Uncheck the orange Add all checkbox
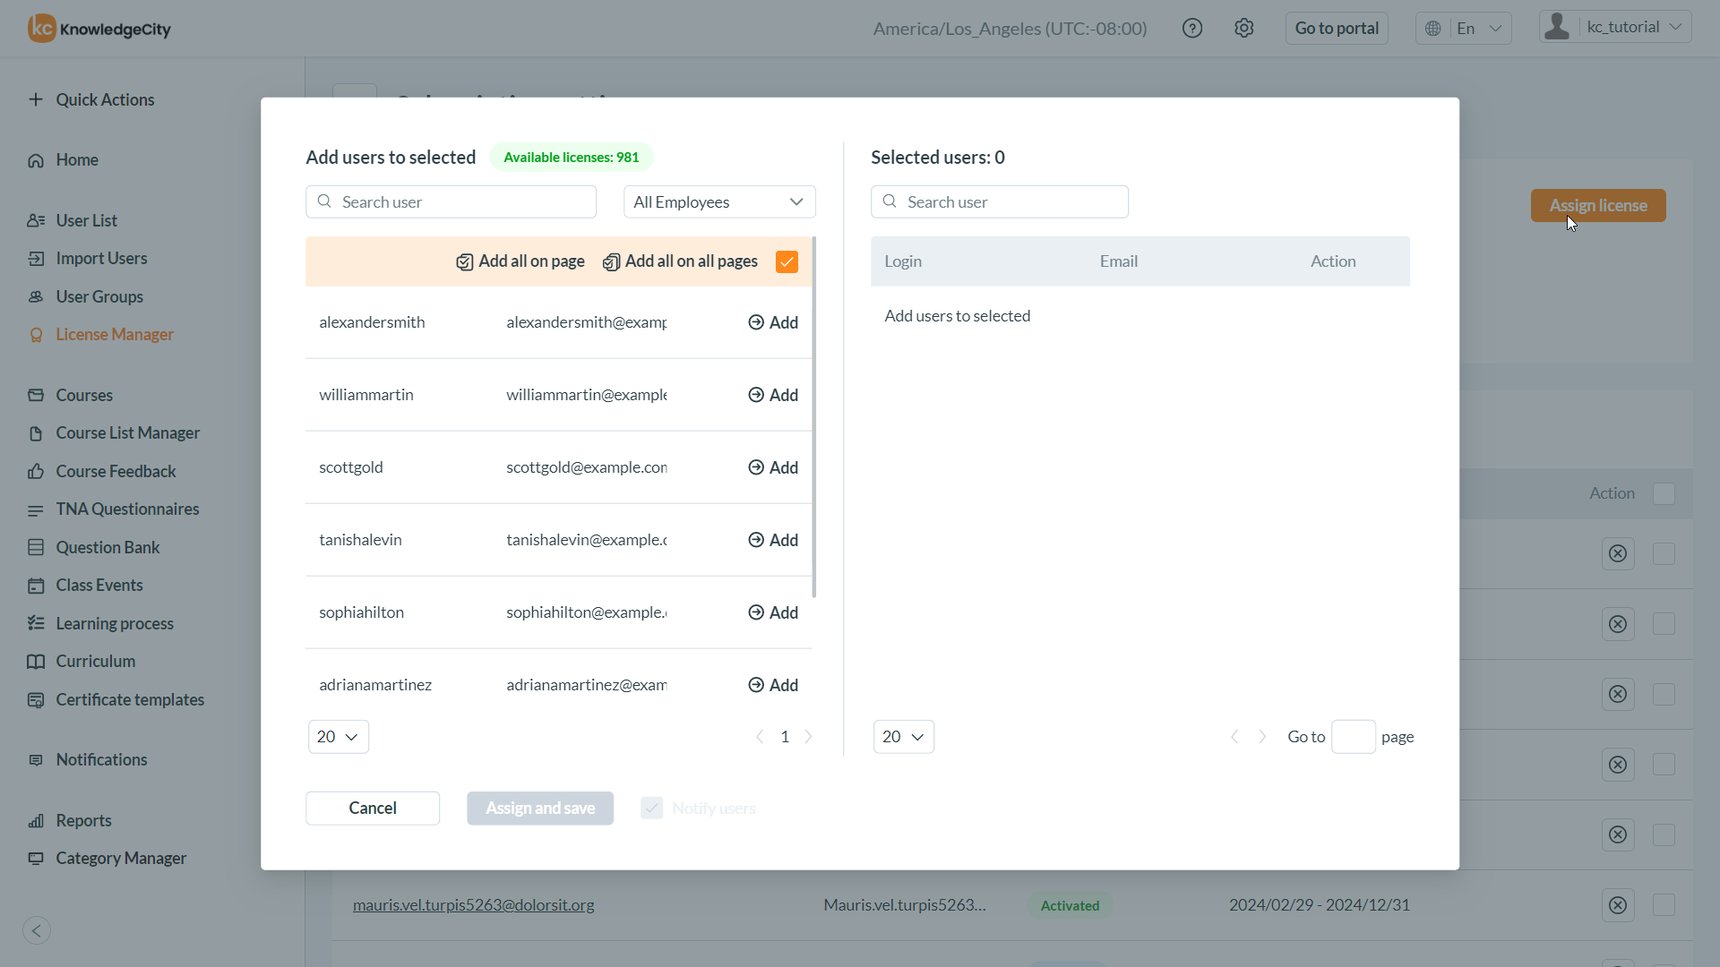The height and width of the screenshot is (967, 1720). point(787,261)
